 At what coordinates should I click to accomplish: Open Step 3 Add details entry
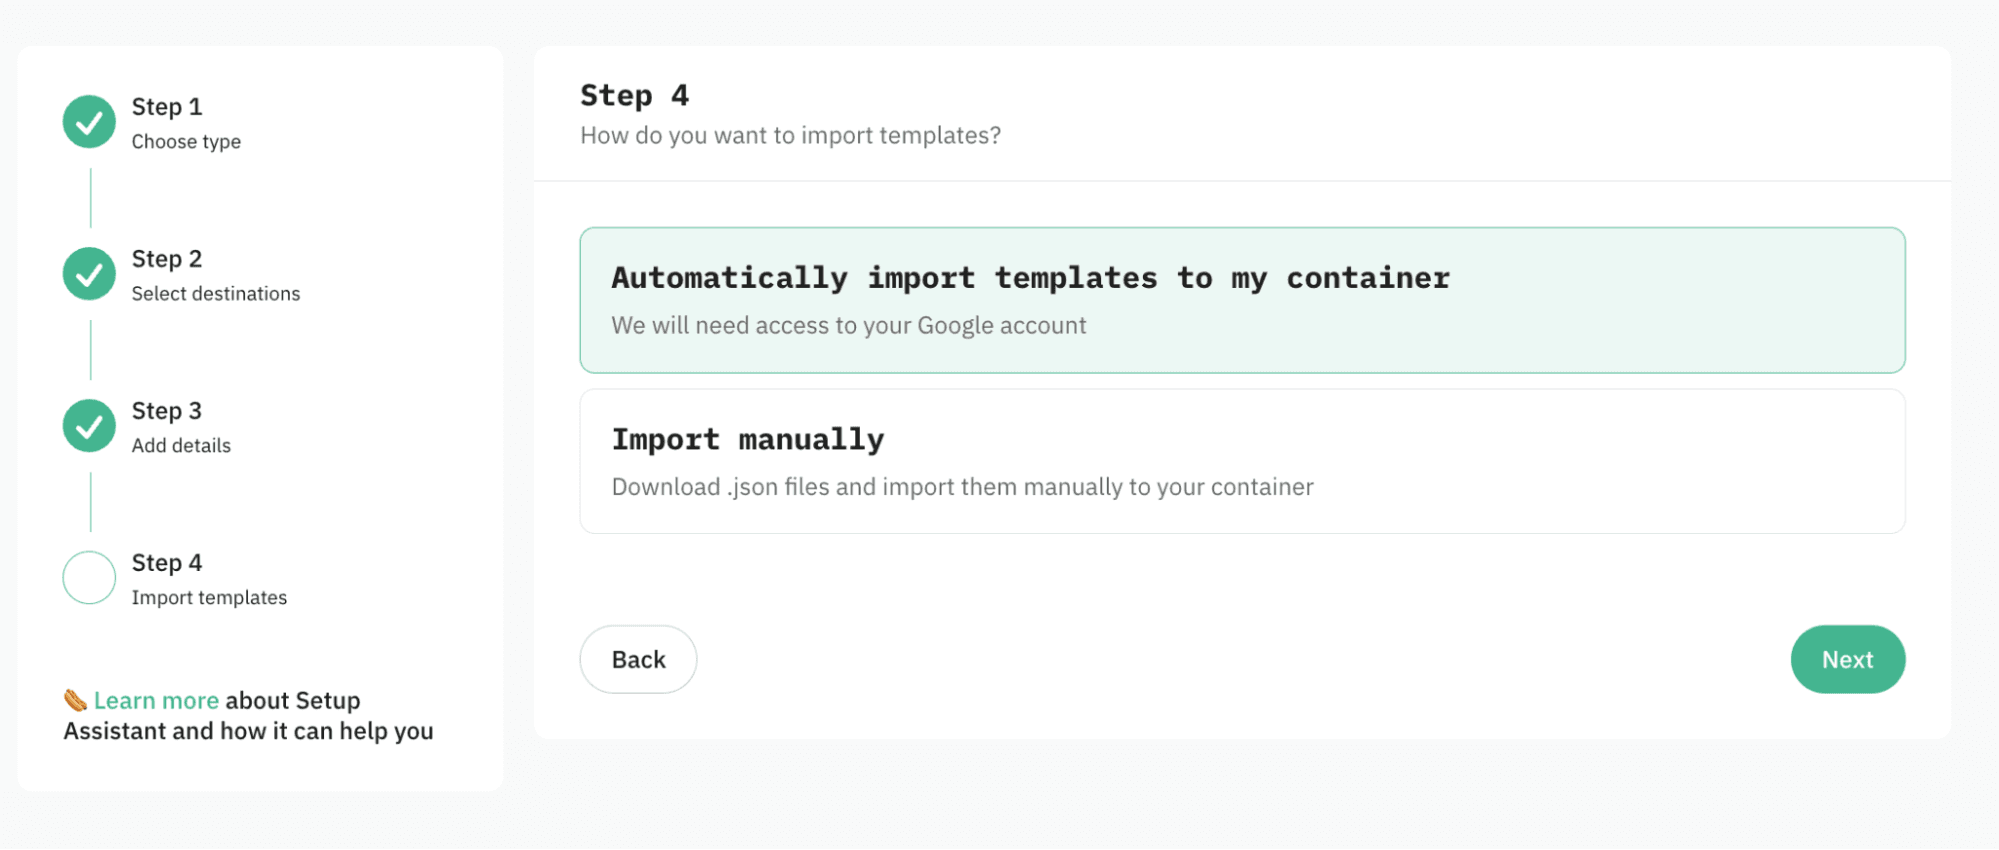coord(166,410)
